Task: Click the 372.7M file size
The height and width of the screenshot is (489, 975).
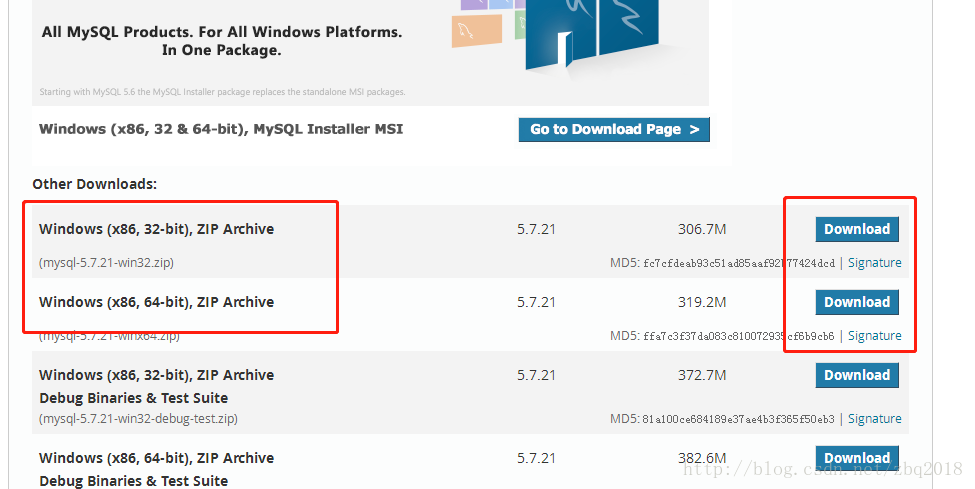Action: coord(702,375)
